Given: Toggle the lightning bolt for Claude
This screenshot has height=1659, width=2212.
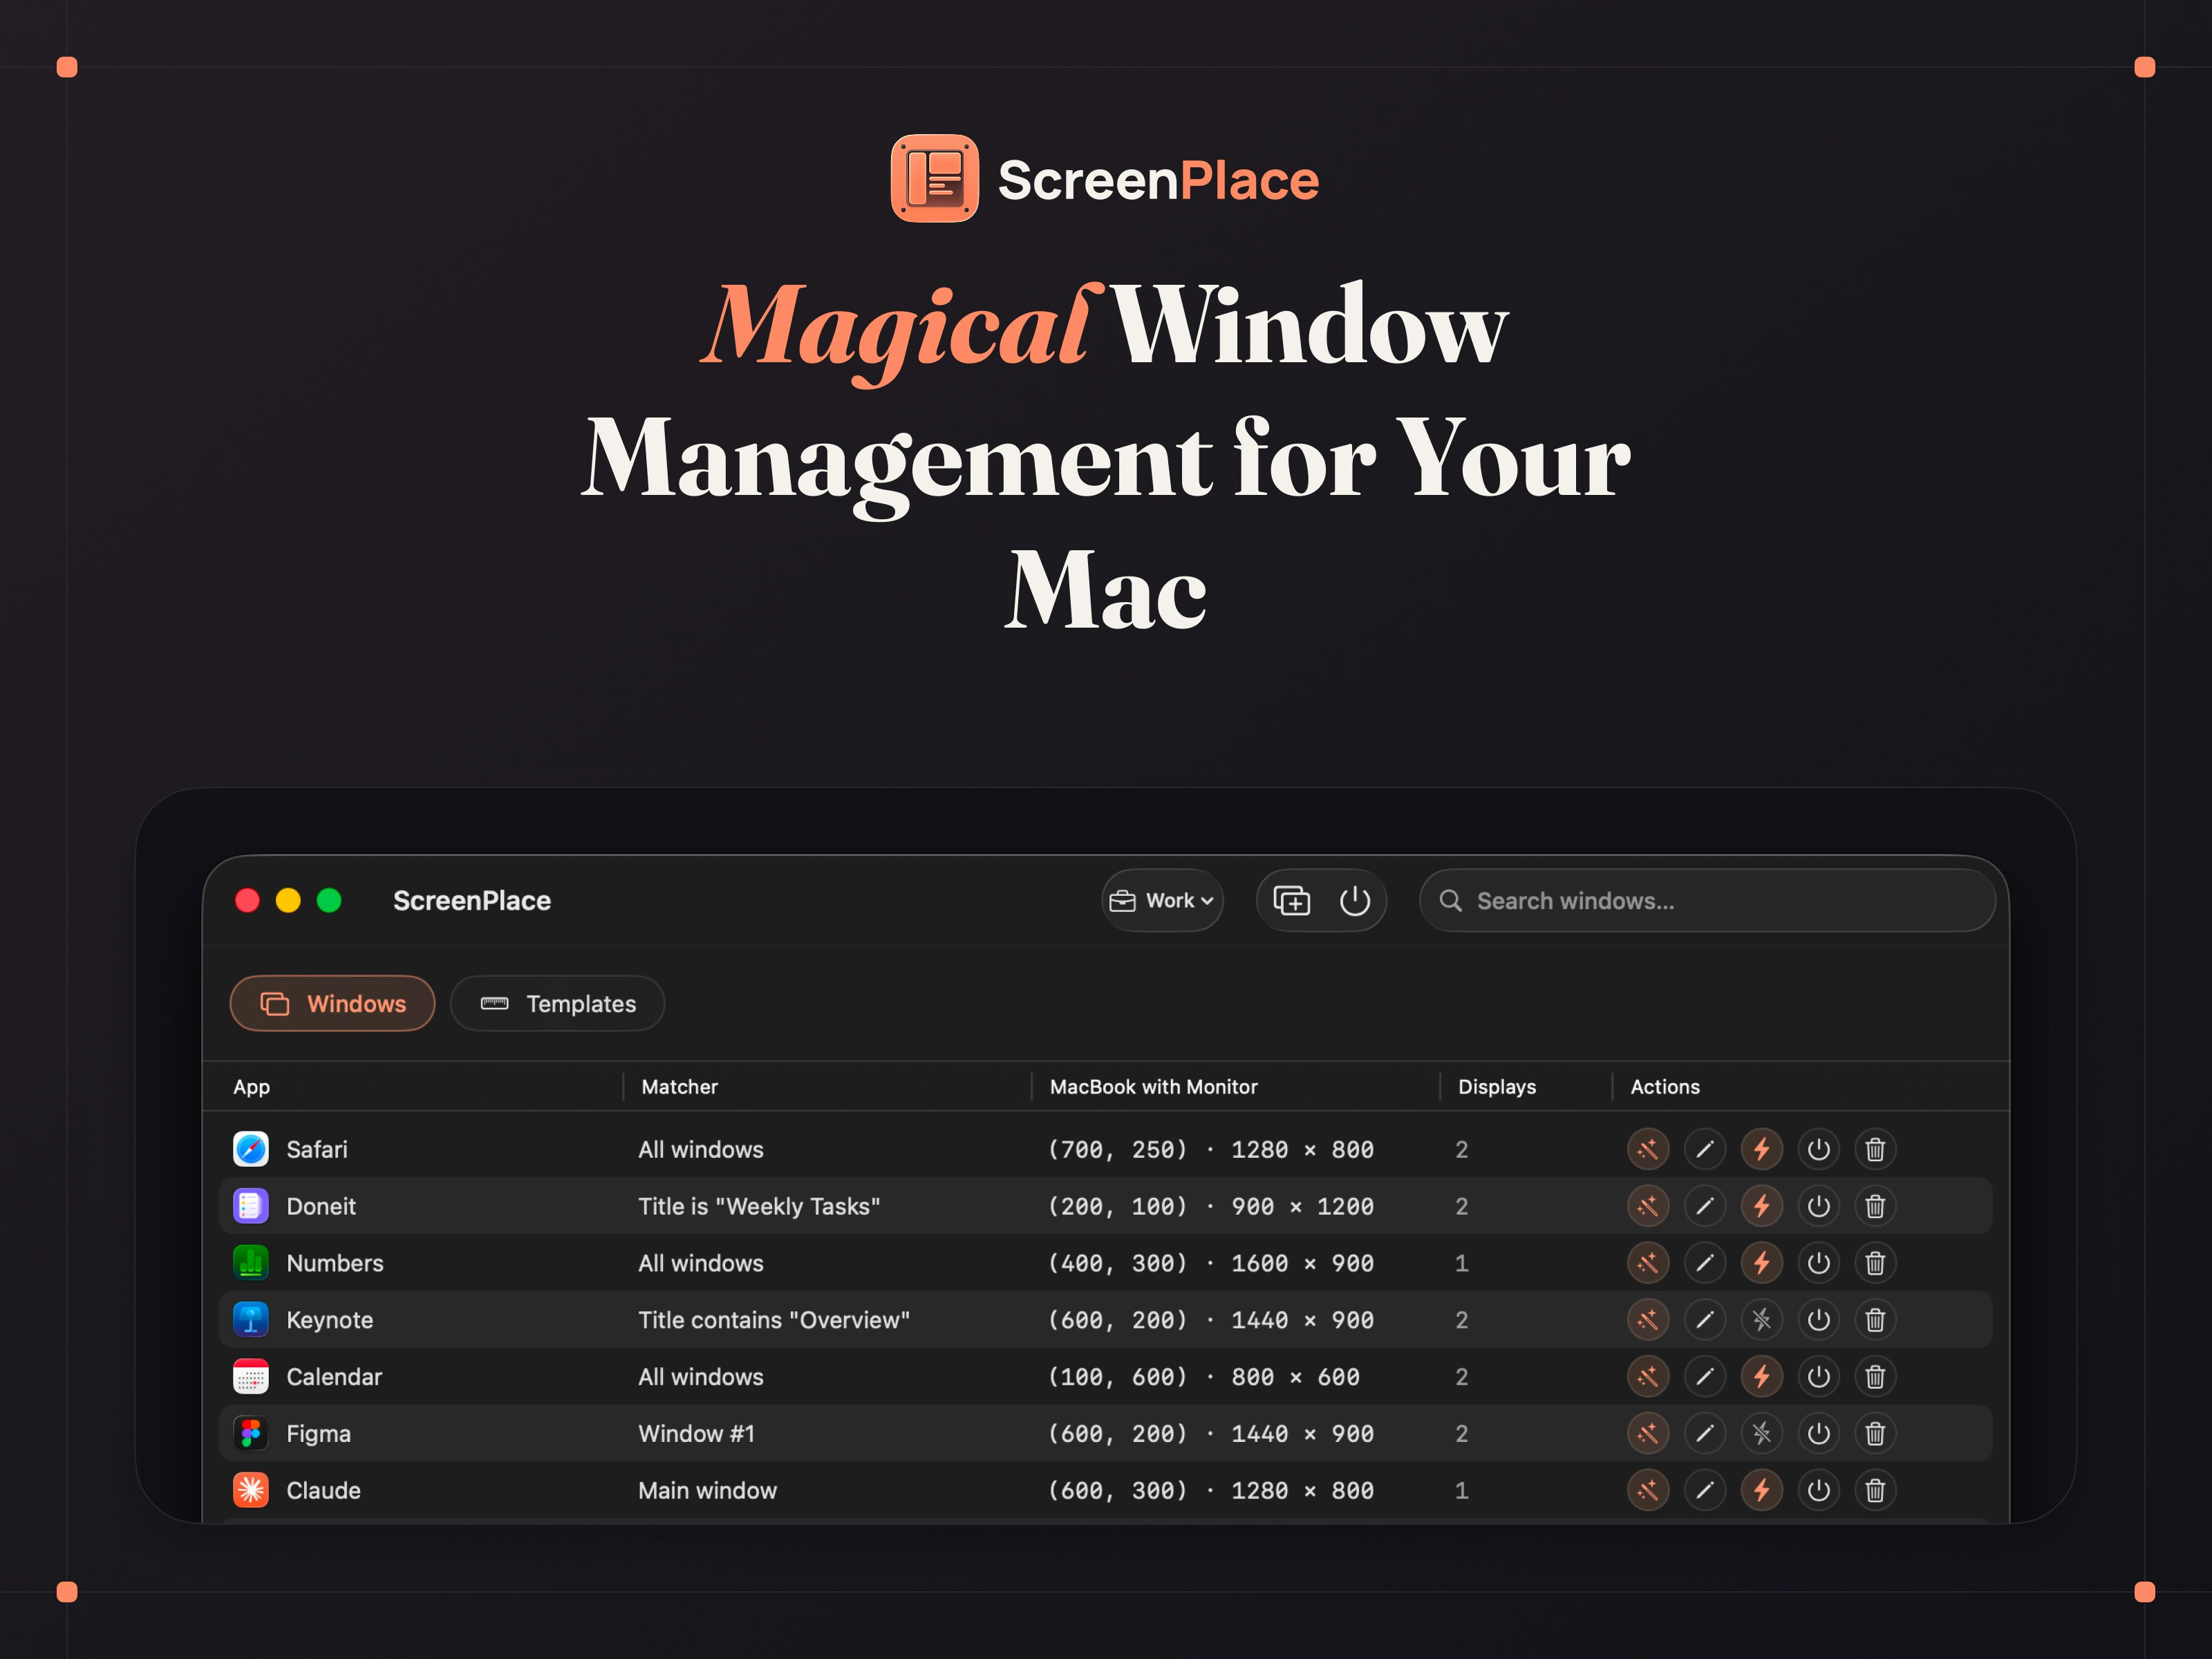Looking at the screenshot, I should click(1762, 1491).
